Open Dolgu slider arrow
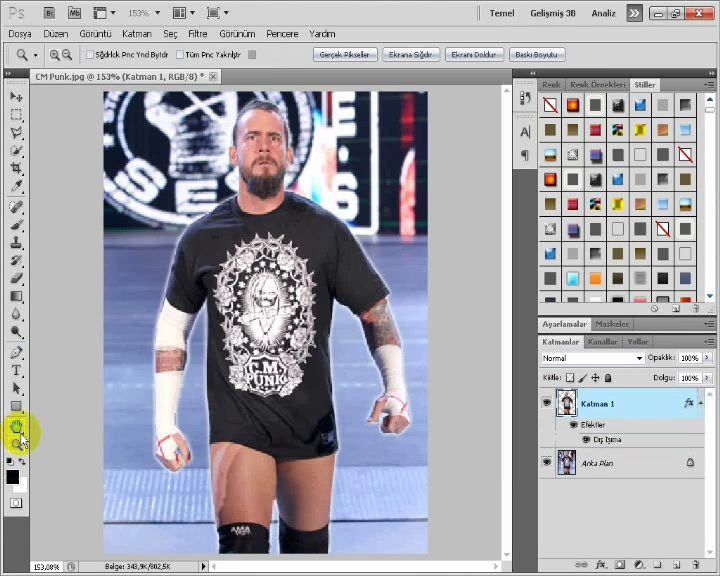This screenshot has height=576, width=720. point(707,378)
